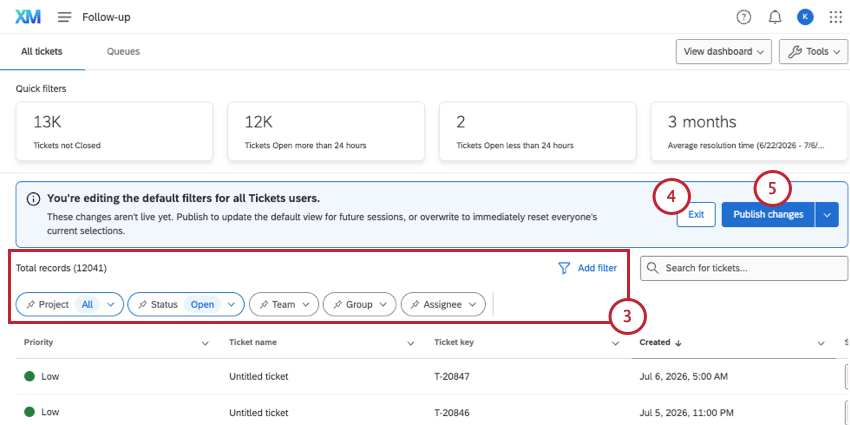Select the Tickets not Closed quick filter
Screen dimensions: 850x425
click(x=114, y=131)
